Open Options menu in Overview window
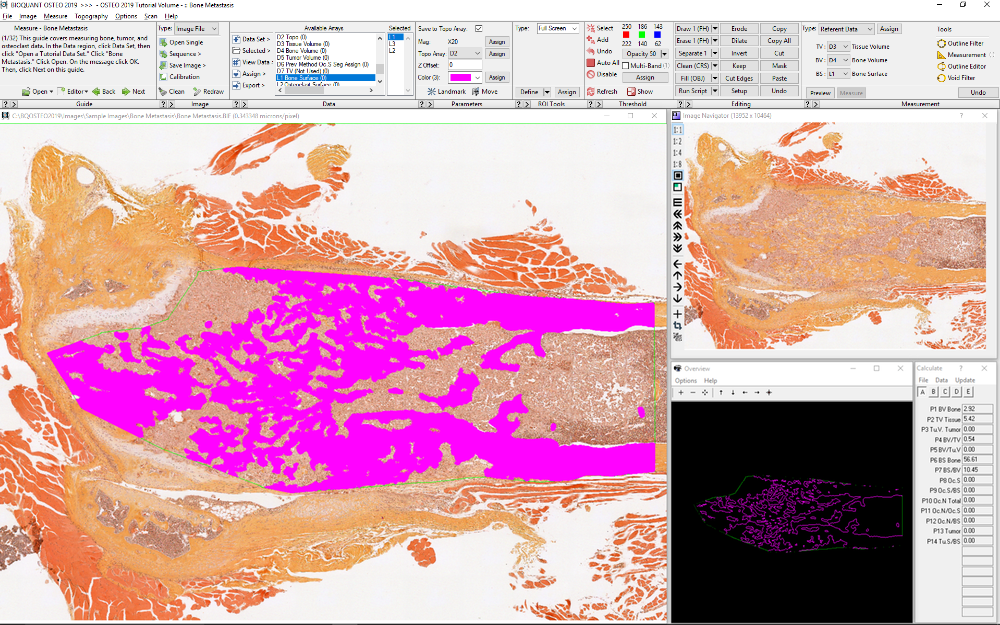The height and width of the screenshot is (625, 1000). tap(686, 381)
